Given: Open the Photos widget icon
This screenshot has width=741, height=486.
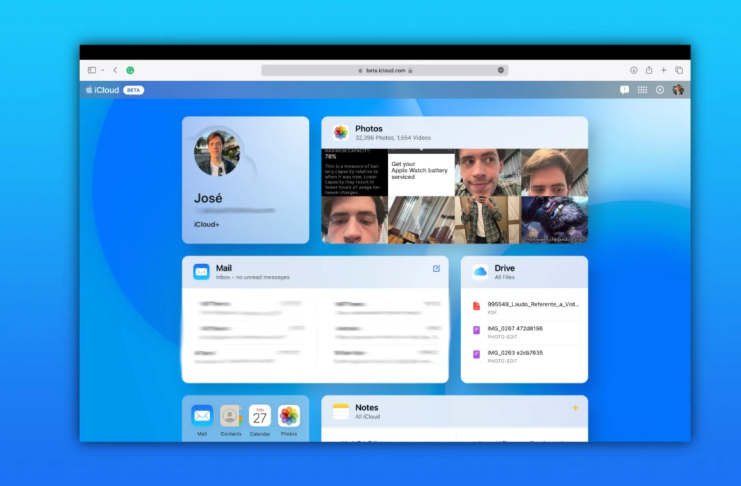Looking at the screenshot, I should pos(340,132).
